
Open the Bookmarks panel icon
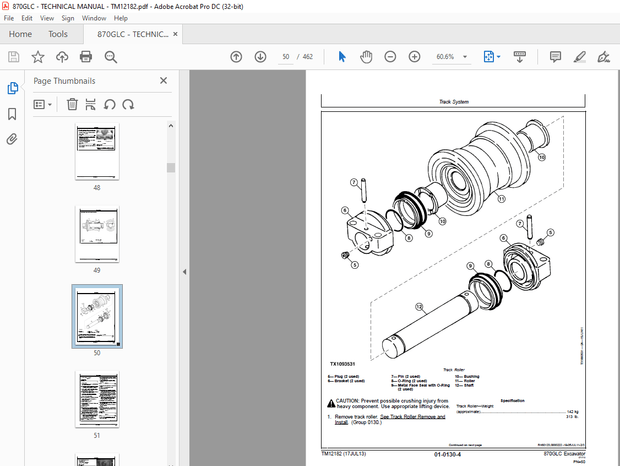coord(12,114)
